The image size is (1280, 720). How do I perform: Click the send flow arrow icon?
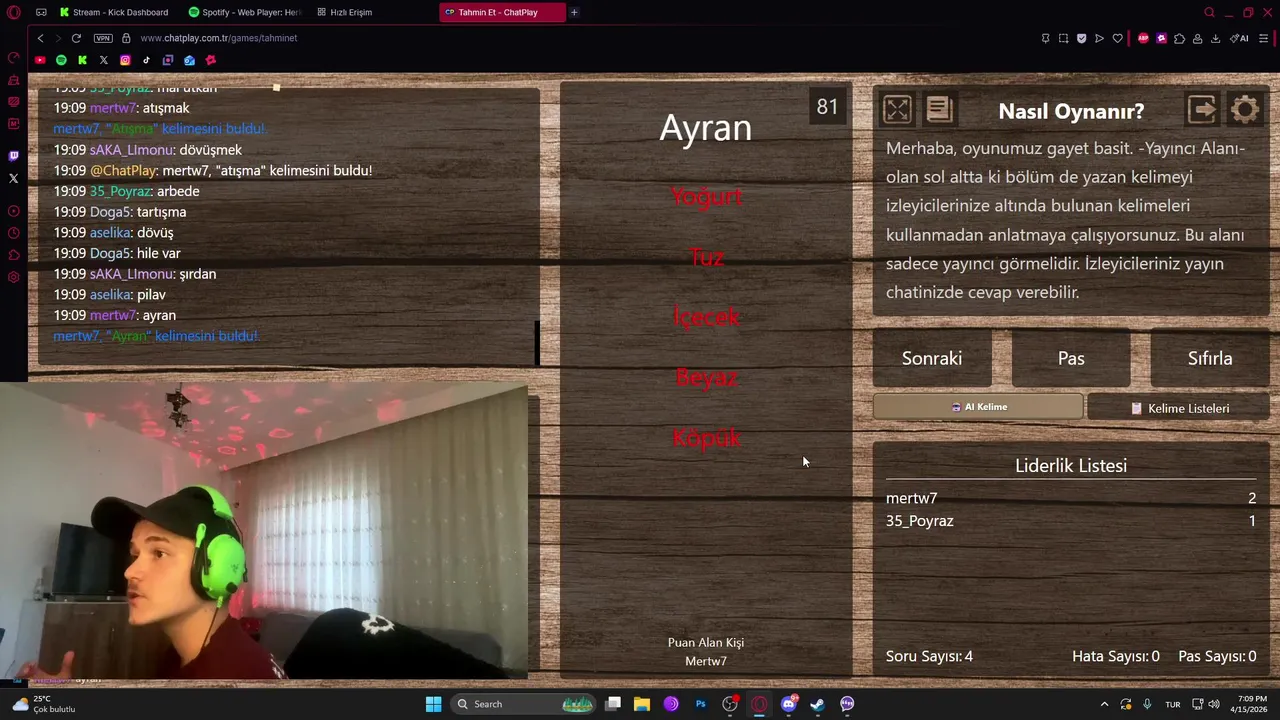pyautogui.click(x=1099, y=38)
